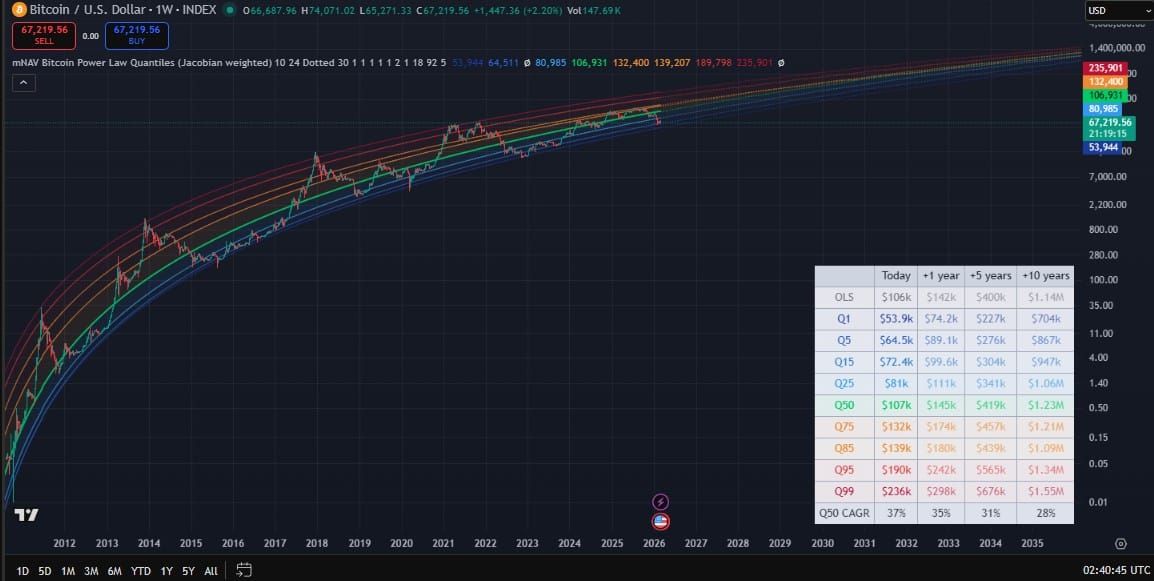Viewport: 1154px width, 581px height.
Task: Open the chart settings gear icon near bottom right
Action: (1120, 544)
